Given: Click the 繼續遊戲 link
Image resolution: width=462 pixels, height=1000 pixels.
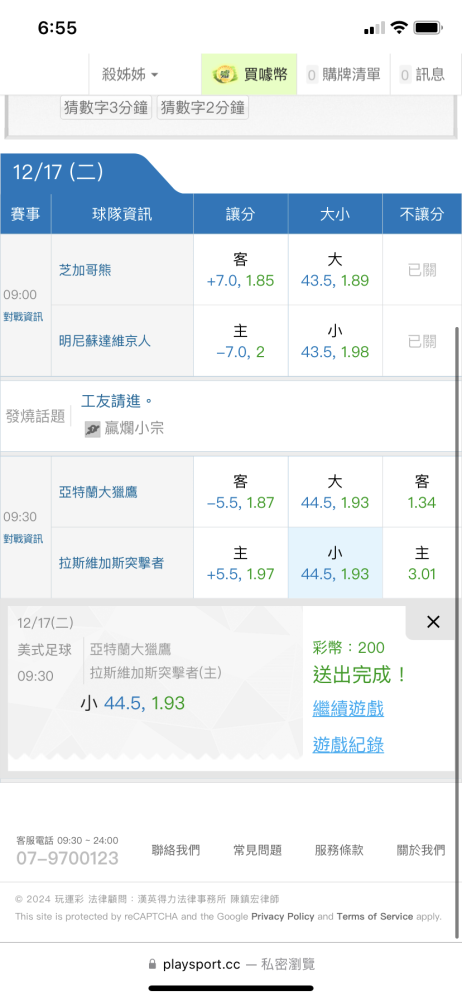Looking at the screenshot, I should tap(348, 708).
